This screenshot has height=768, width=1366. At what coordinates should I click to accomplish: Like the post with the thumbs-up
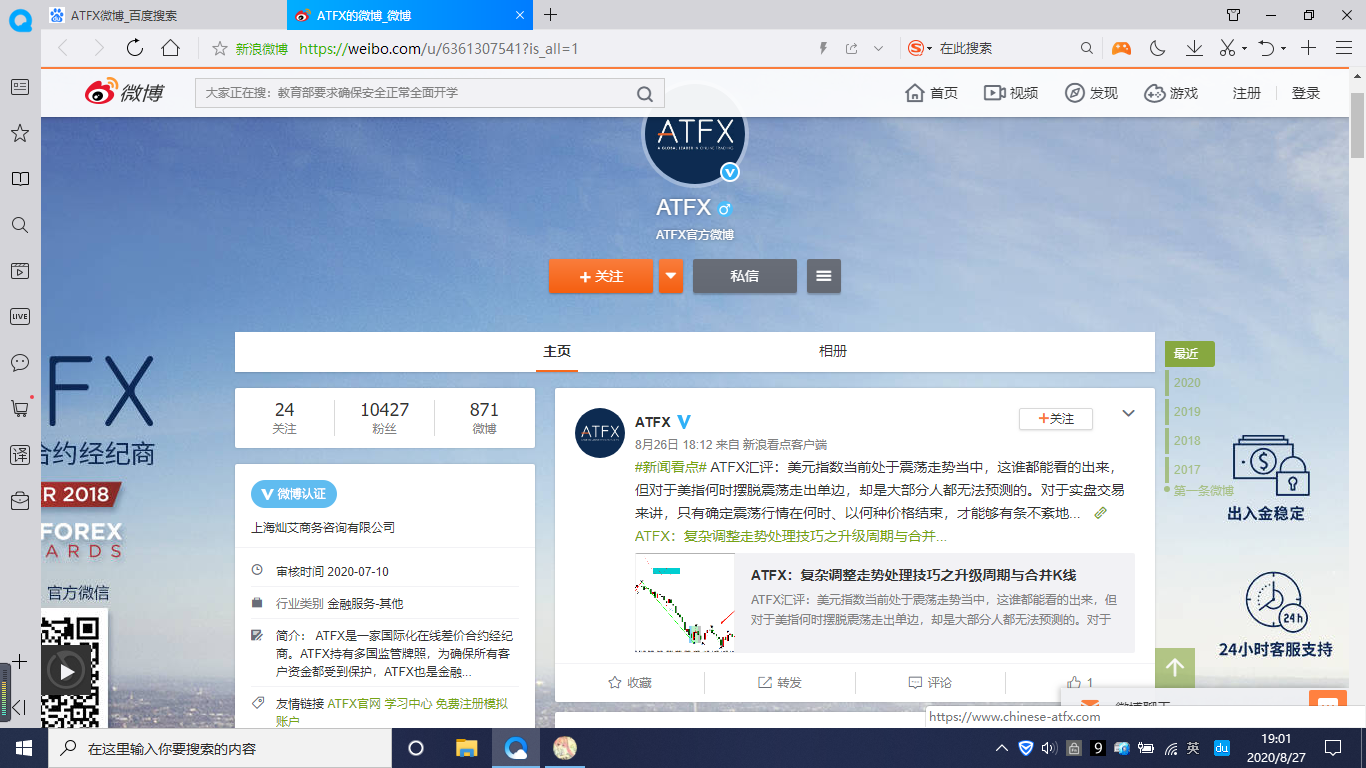tap(1079, 682)
